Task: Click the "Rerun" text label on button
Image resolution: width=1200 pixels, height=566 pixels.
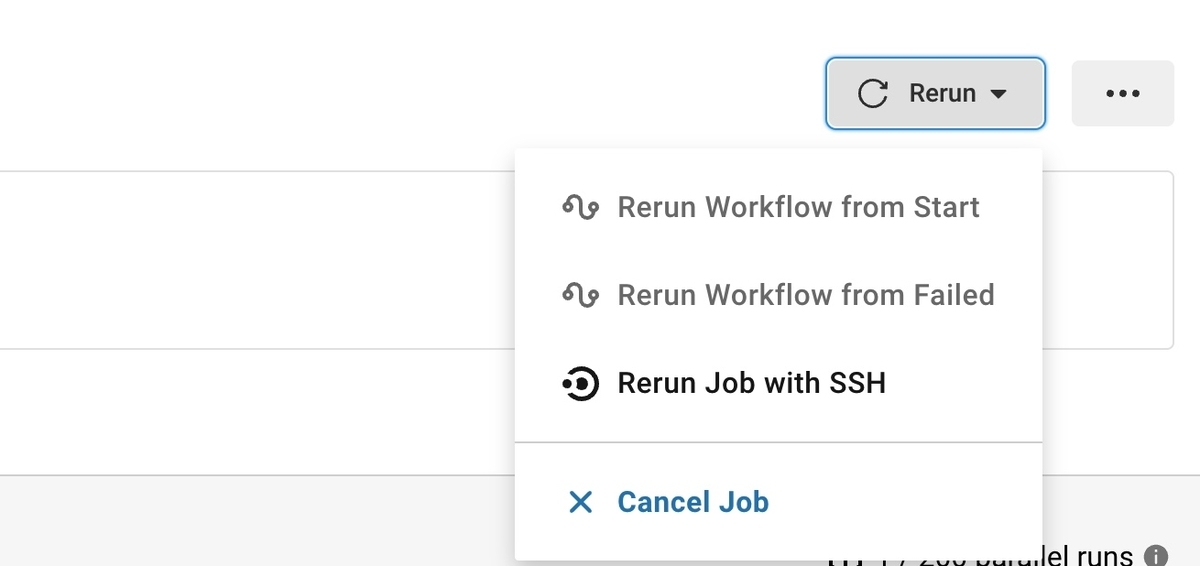Action: (942, 93)
